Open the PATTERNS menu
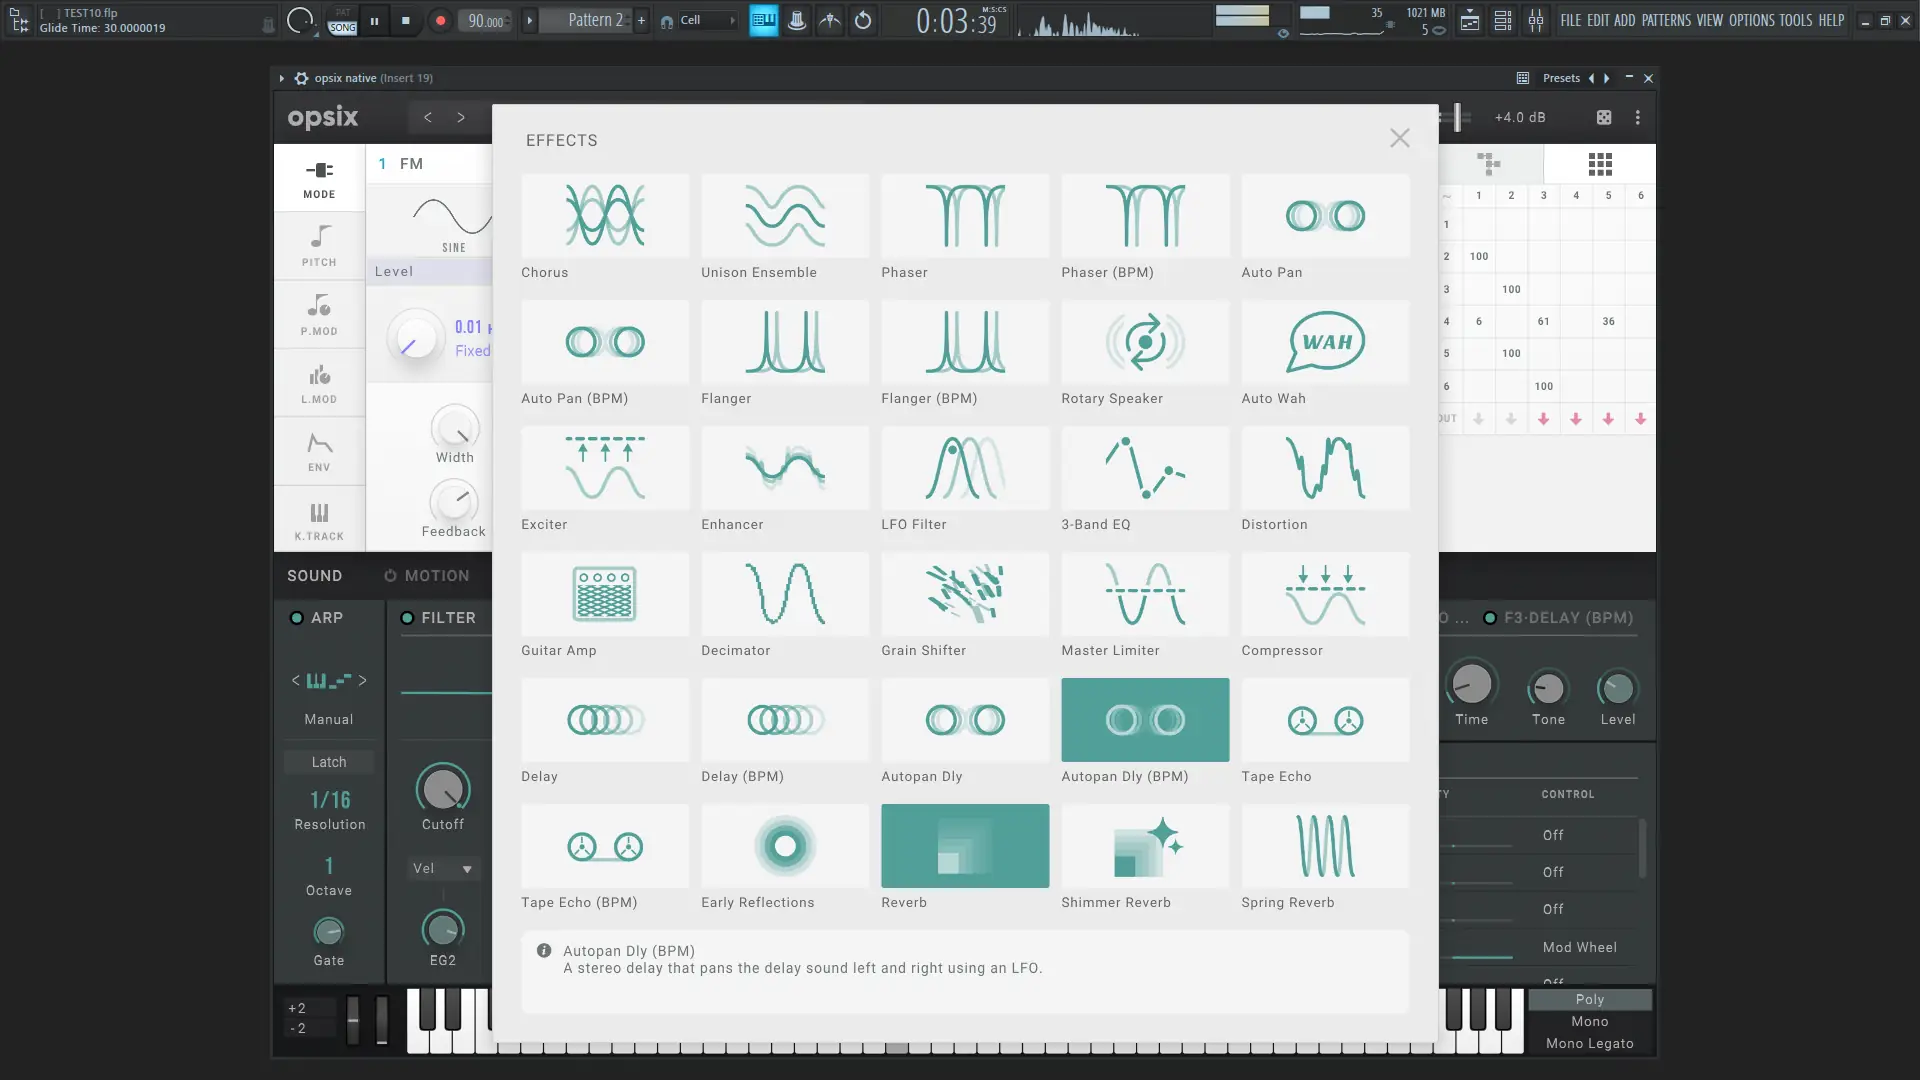1920x1080 pixels. (x=1666, y=20)
